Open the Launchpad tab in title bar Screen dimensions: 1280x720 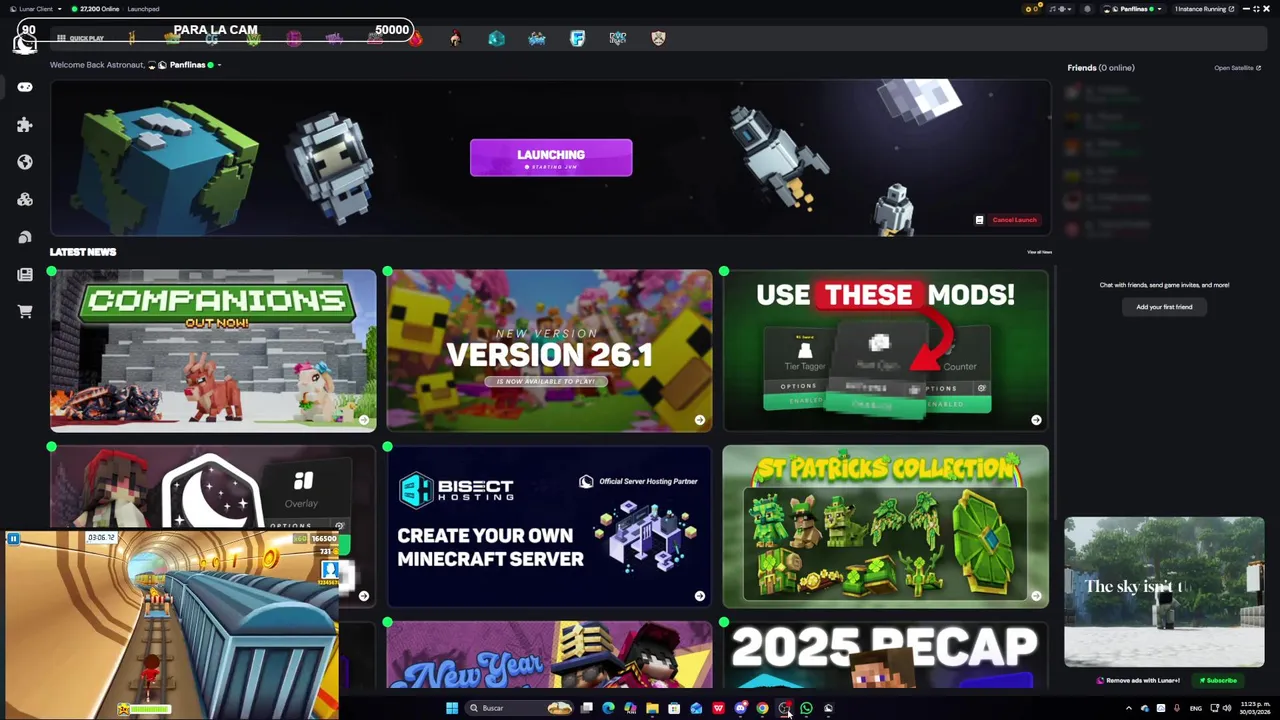click(x=143, y=9)
